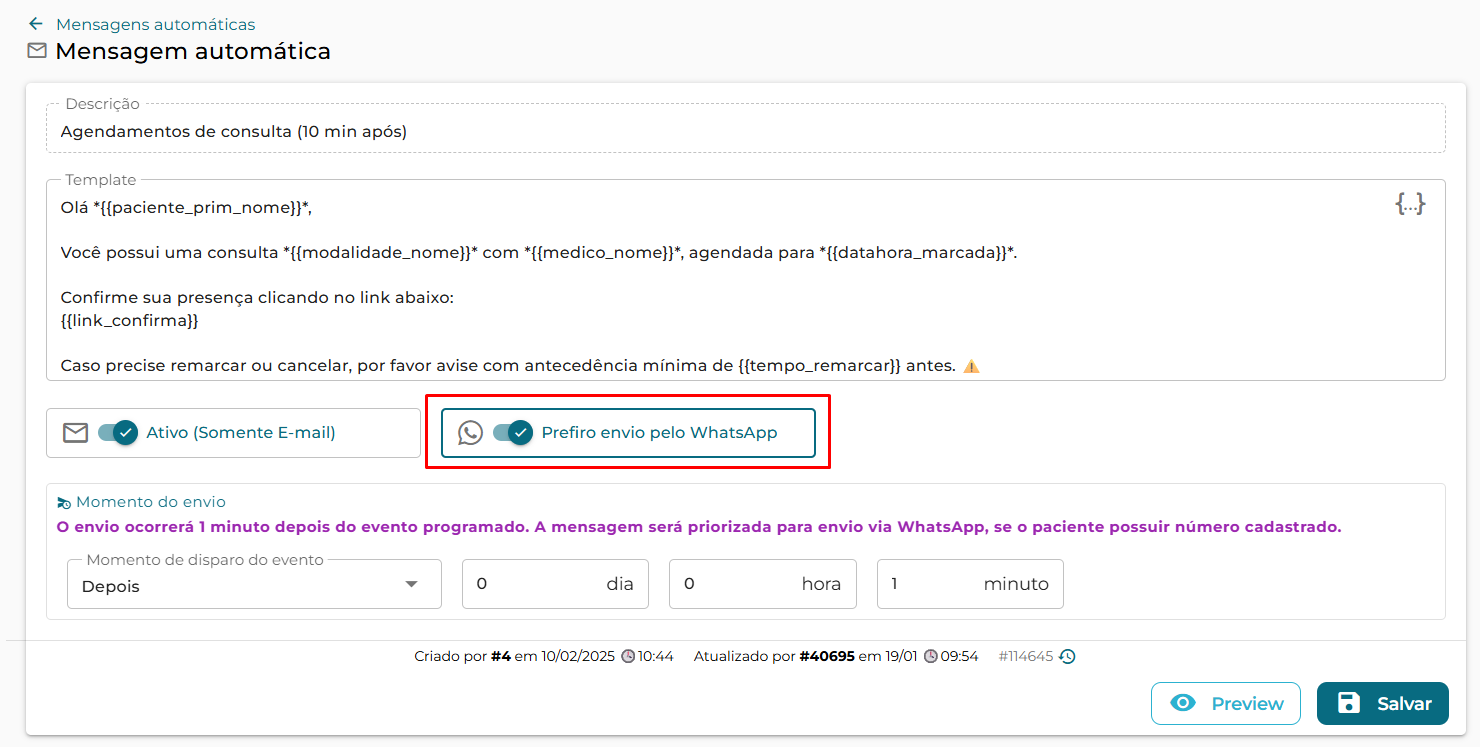Open the curly-braces variable inserter icon

pyautogui.click(x=1410, y=204)
